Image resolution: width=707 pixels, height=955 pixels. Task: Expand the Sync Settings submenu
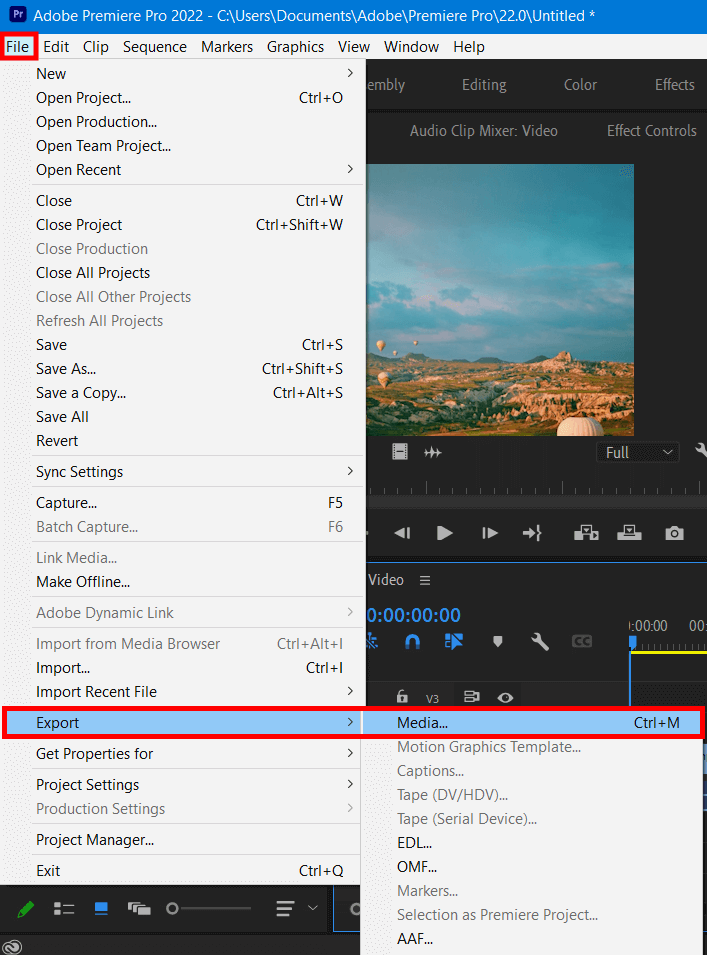pyautogui.click(x=183, y=472)
